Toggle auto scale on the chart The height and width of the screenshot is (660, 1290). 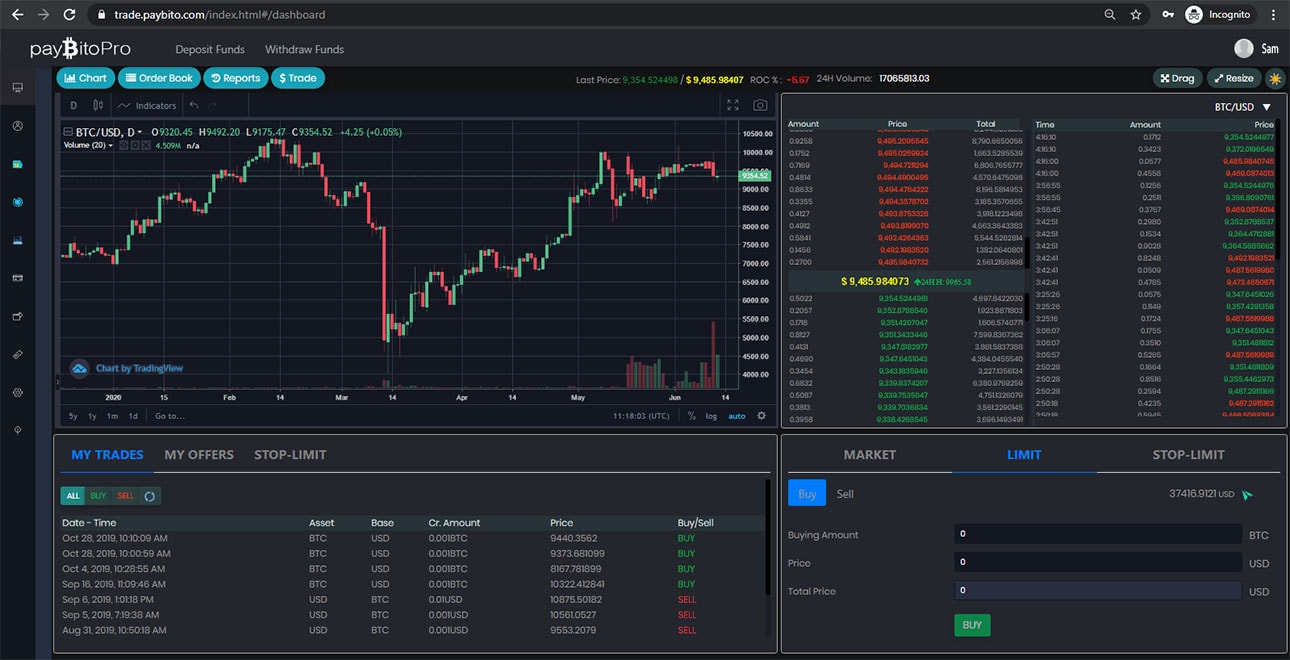[737, 416]
